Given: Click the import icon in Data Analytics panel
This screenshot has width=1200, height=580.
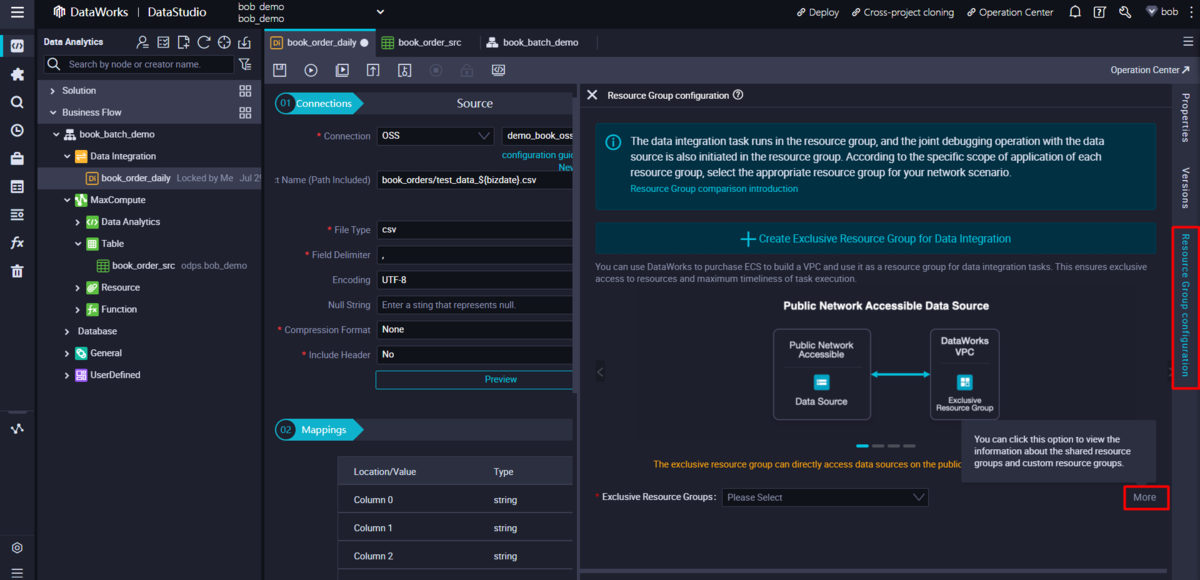Looking at the screenshot, I should click(244, 42).
